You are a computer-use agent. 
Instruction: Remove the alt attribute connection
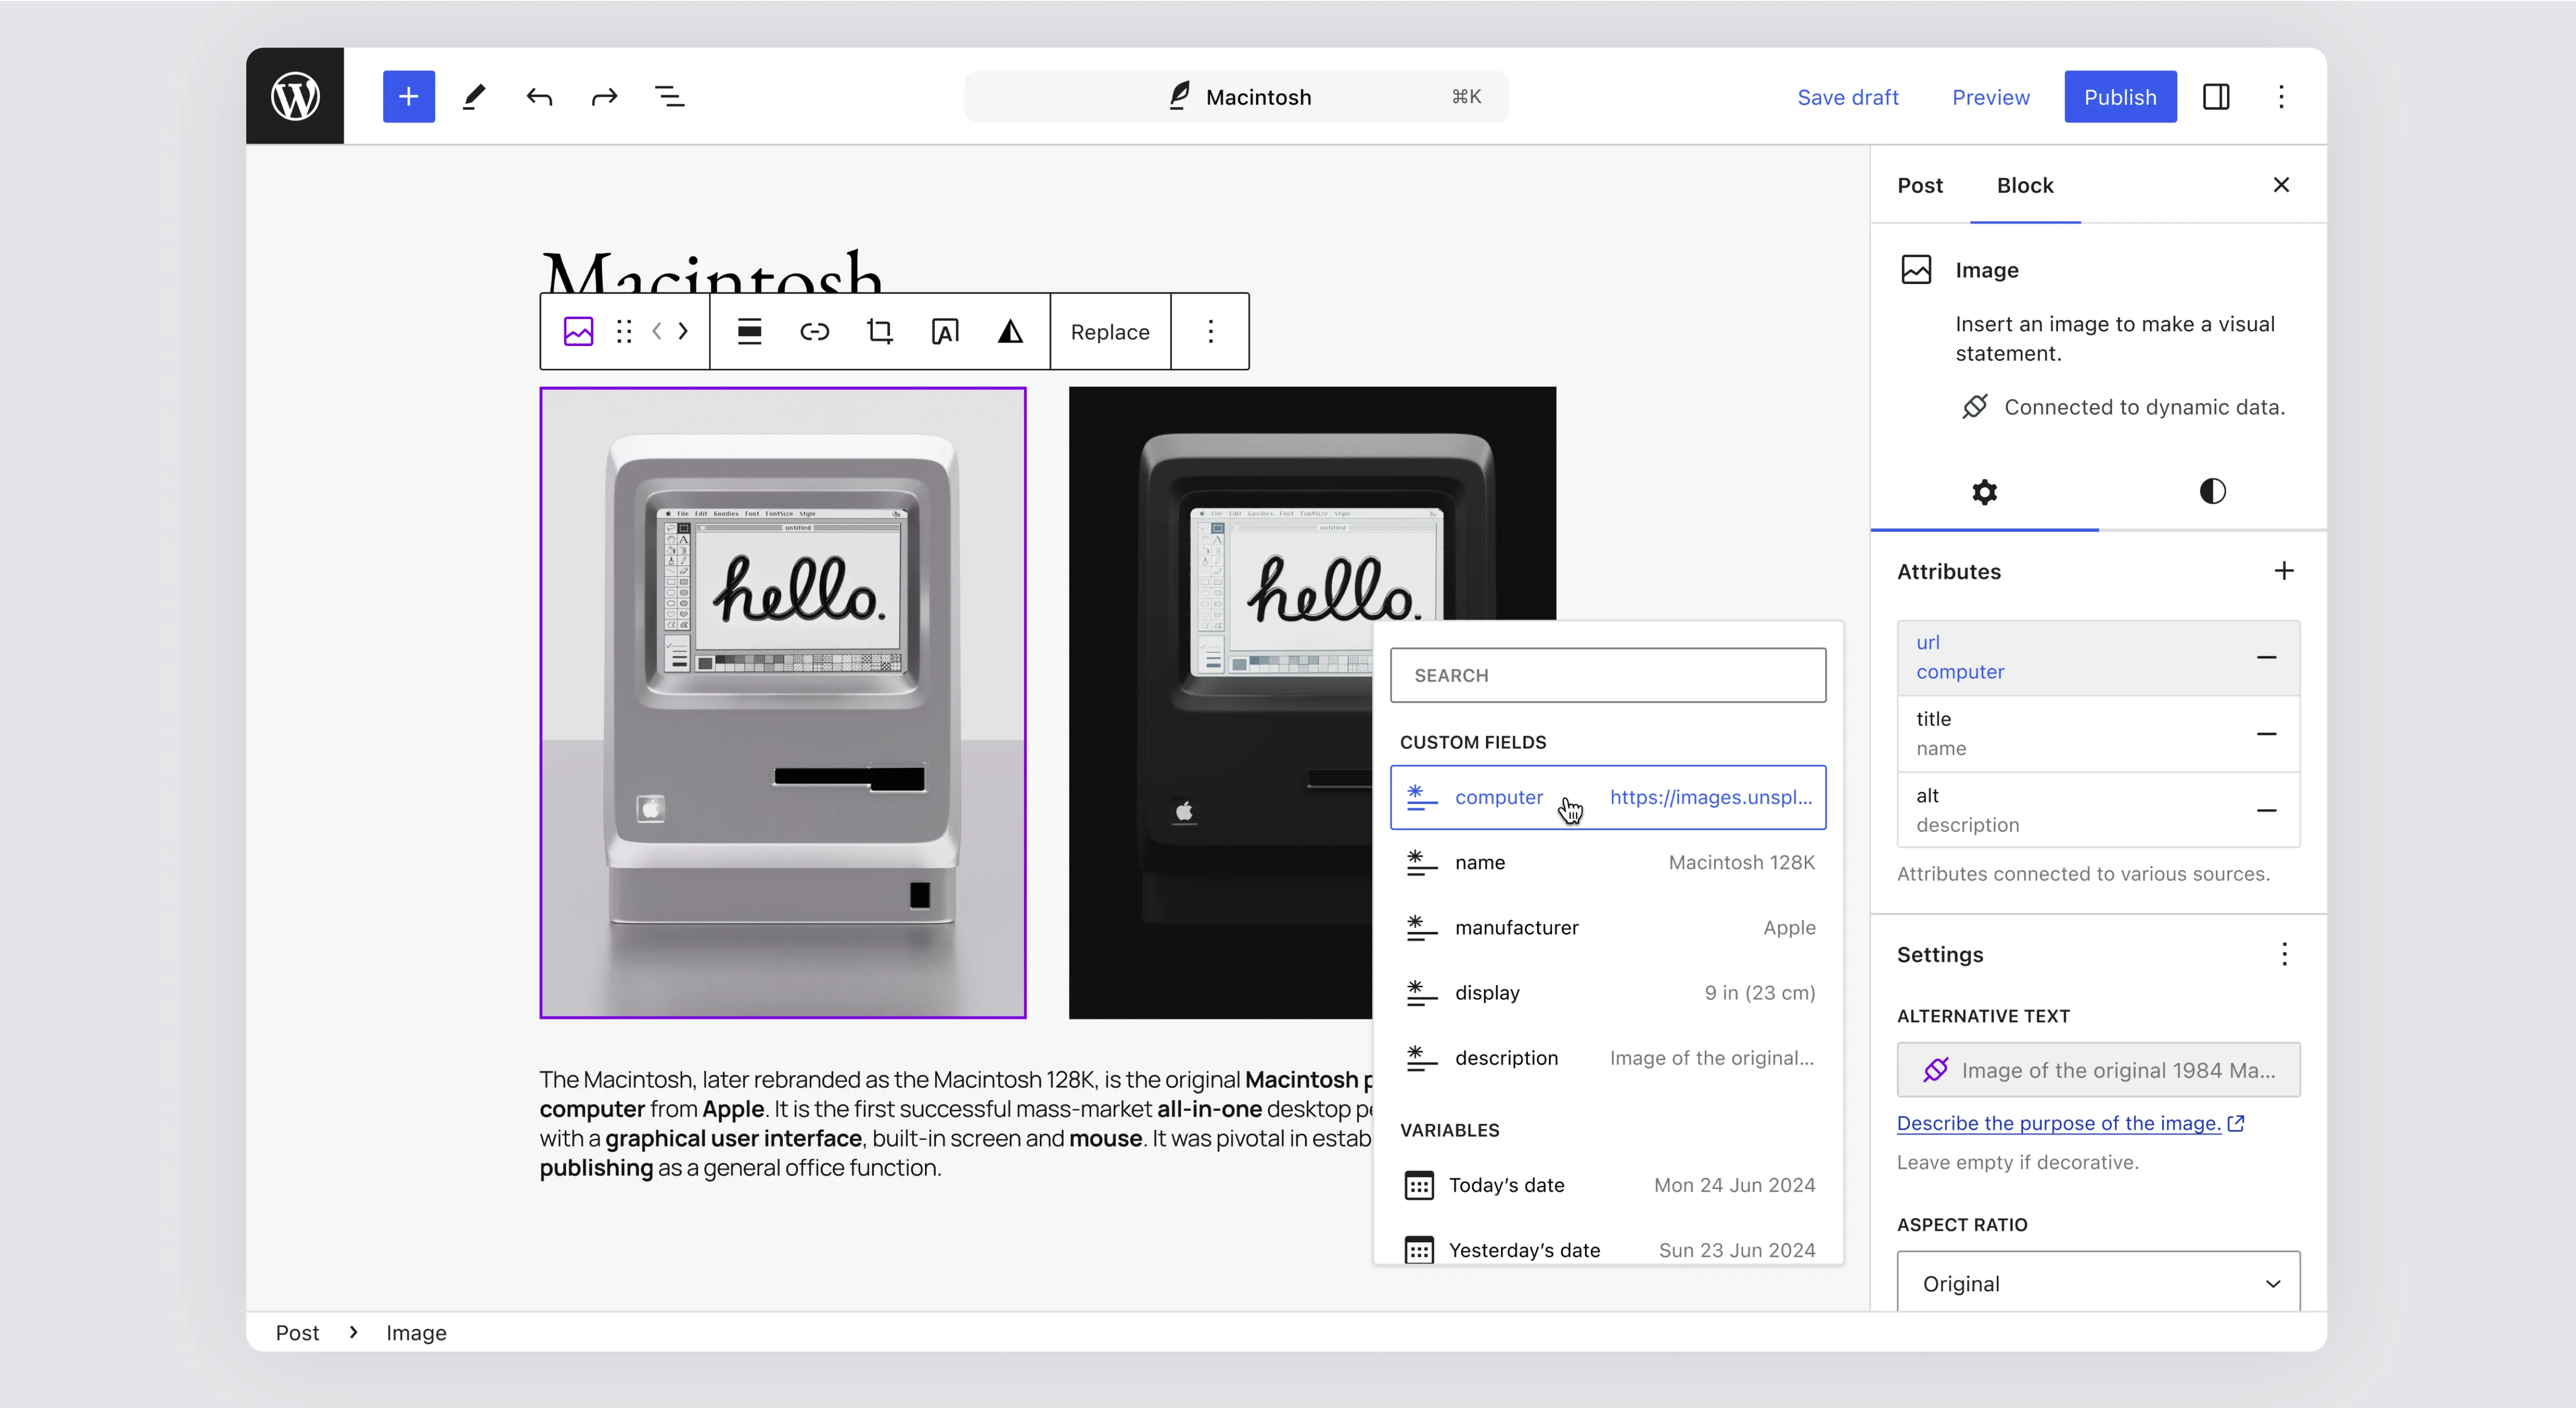[x=2266, y=810]
